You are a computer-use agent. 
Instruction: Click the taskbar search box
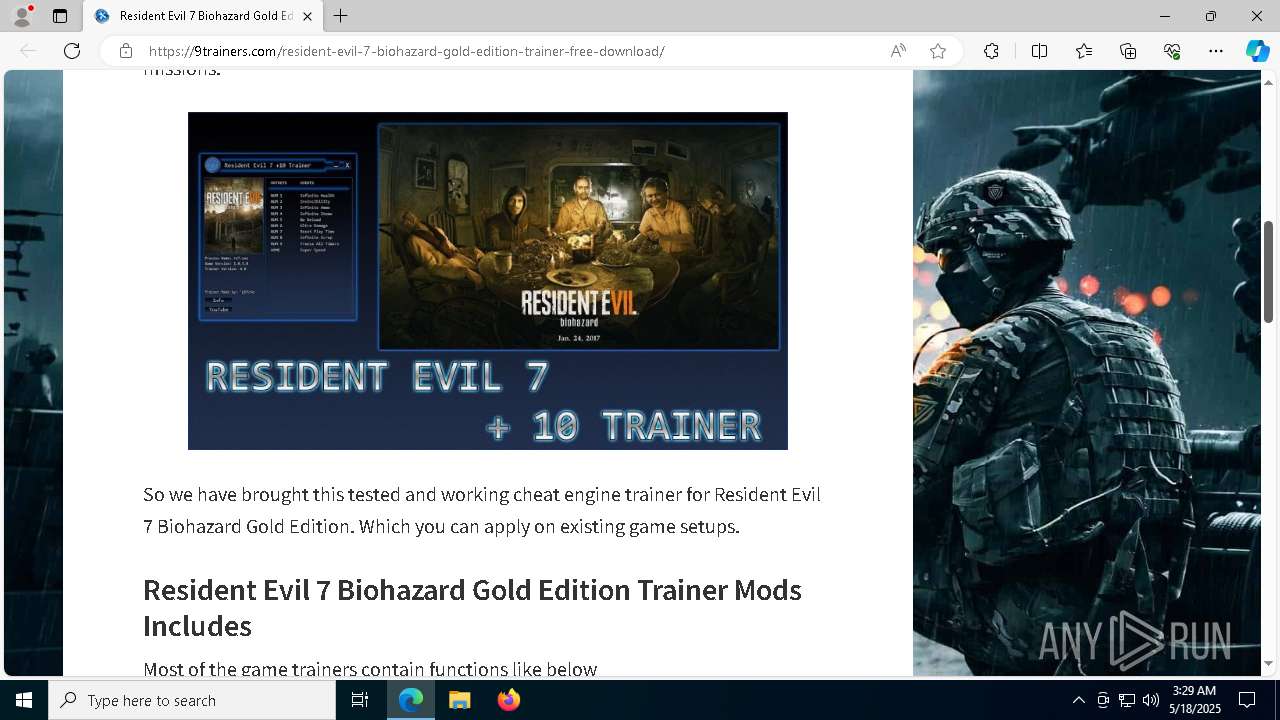click(x=192, y=700)
